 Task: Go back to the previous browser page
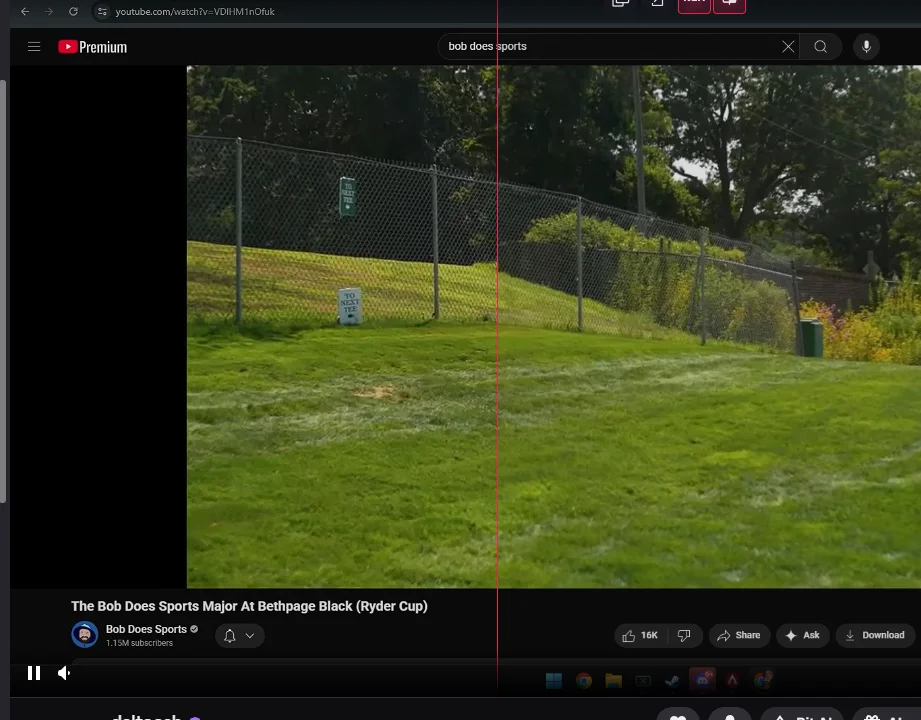(25, 11)
